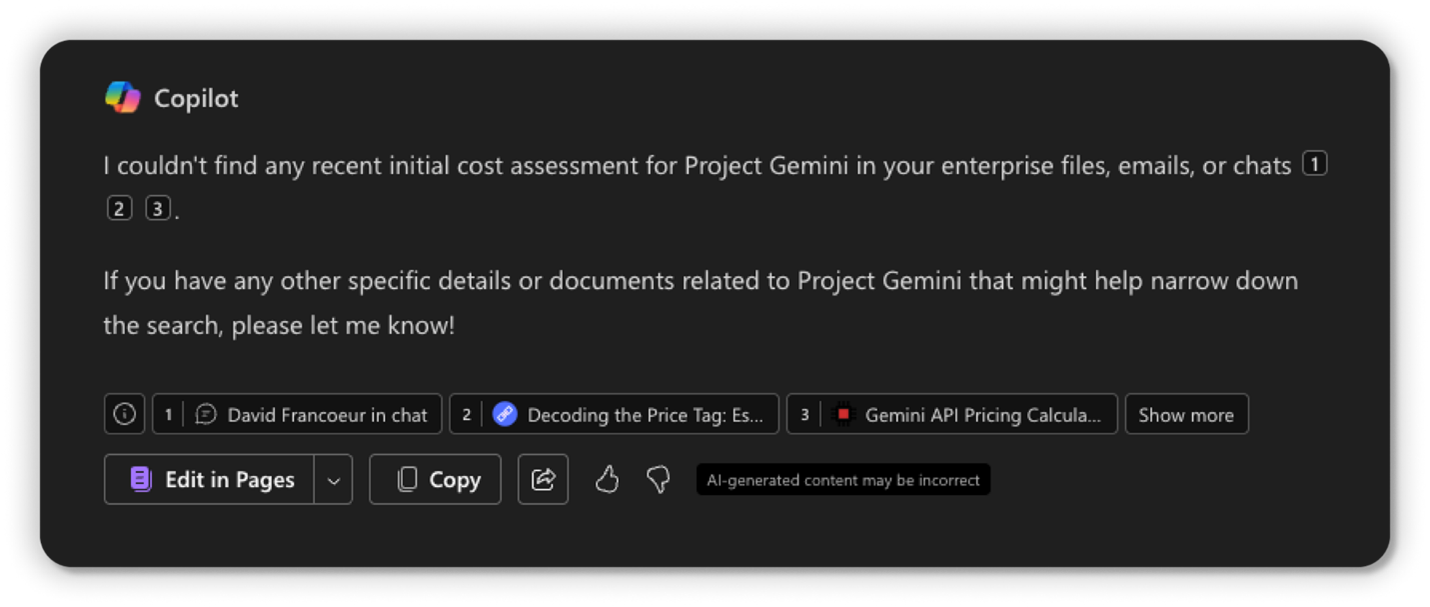The height and width of the screenshot is (607, 1430).
Task: Click the Pages icon on Edit in Pages
Action: [138, 479]
